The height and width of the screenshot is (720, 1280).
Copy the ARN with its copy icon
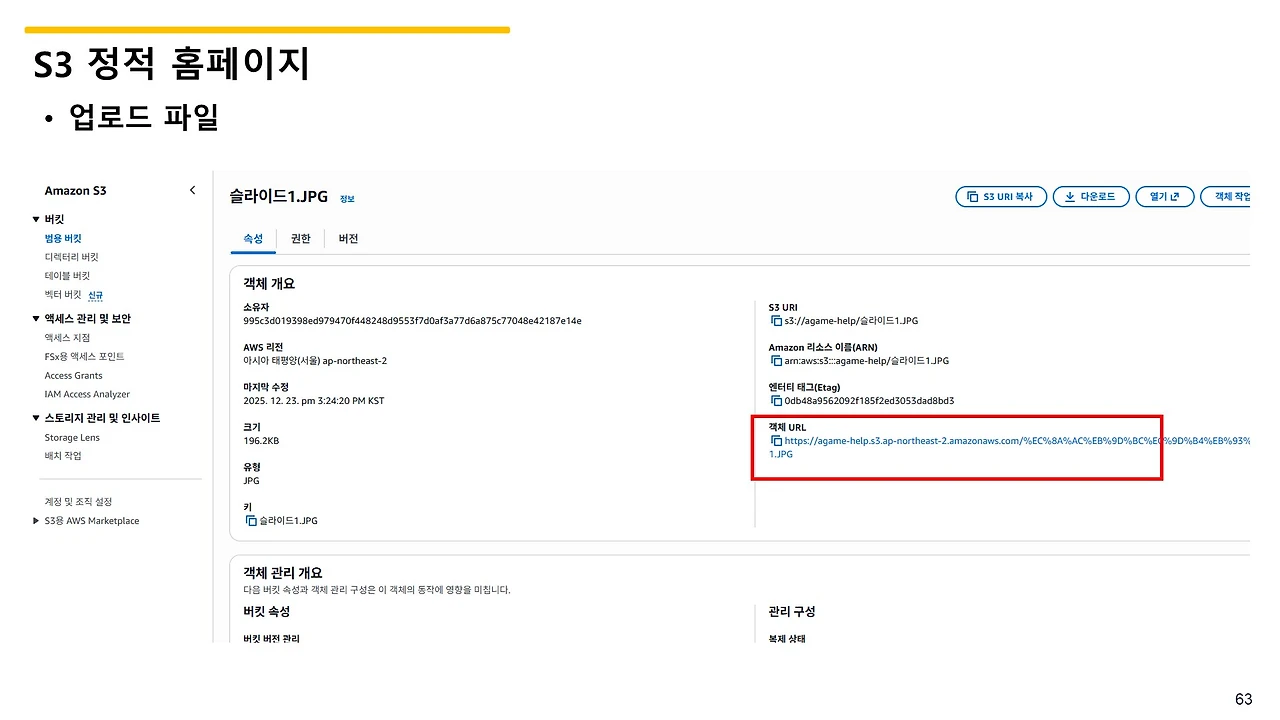pos(776,361)
